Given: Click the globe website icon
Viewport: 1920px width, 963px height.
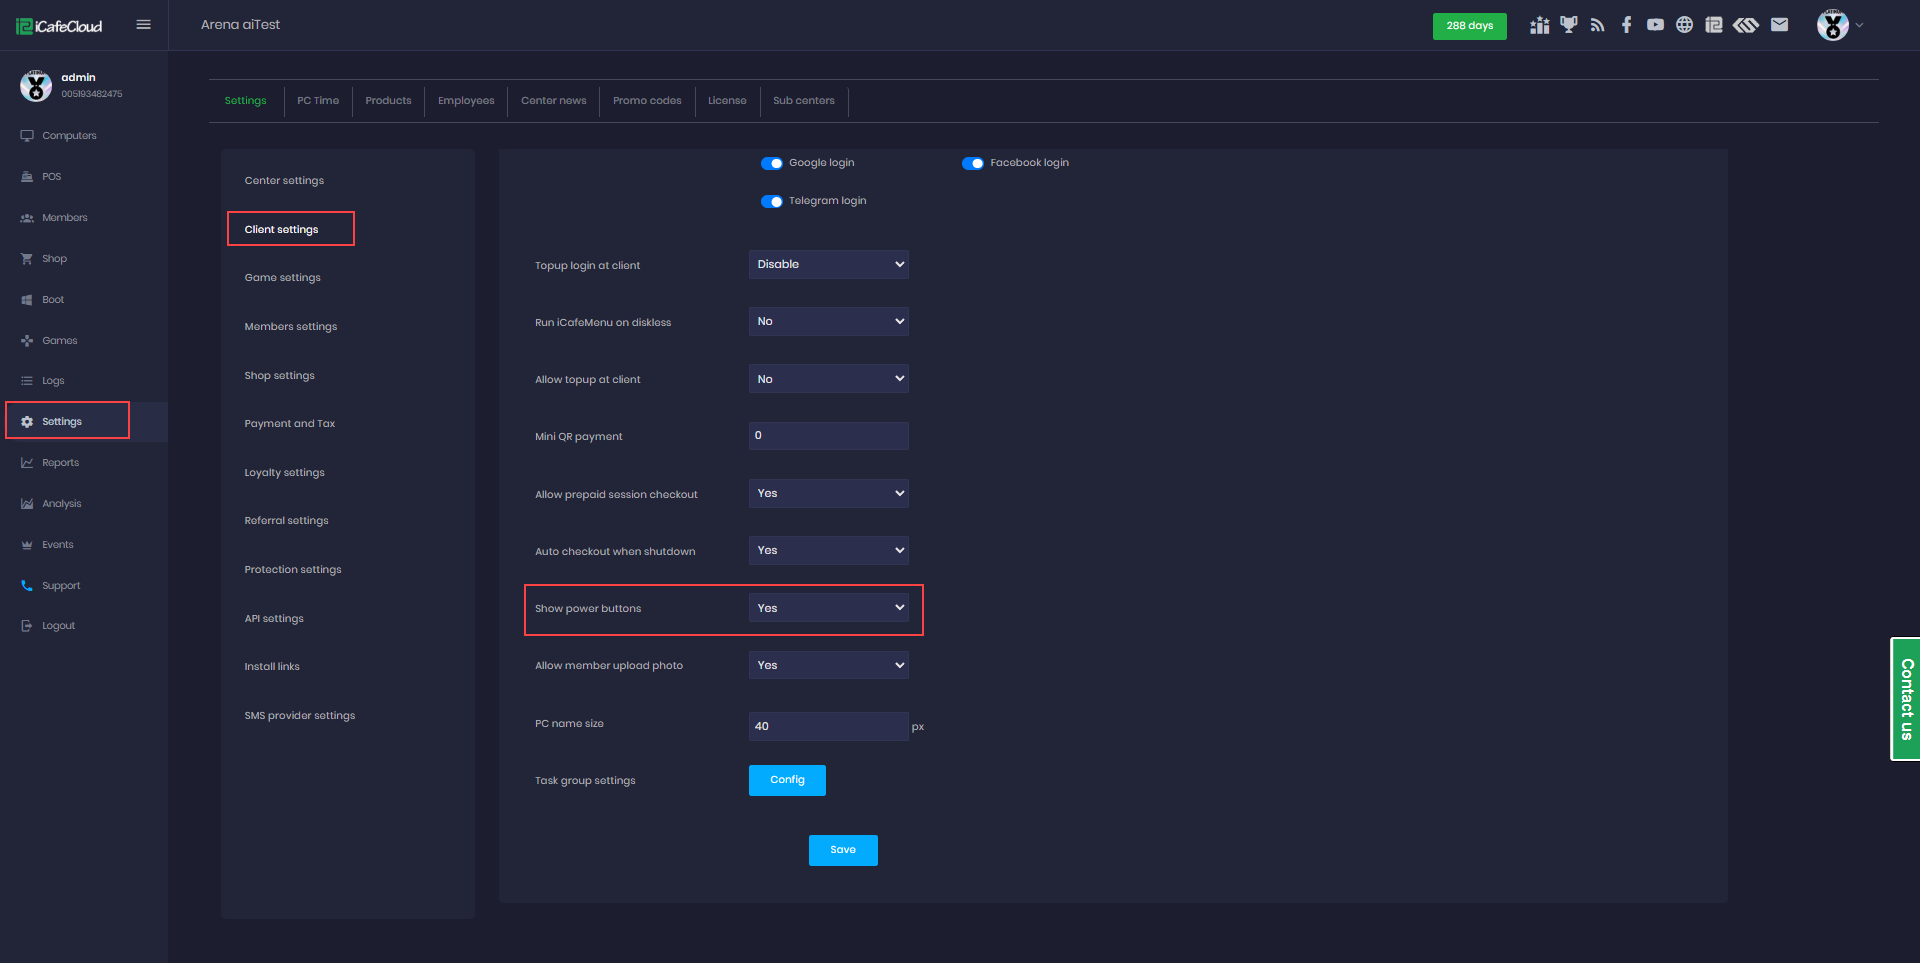Looking at the screenshot, I should tap(1684, 25).
